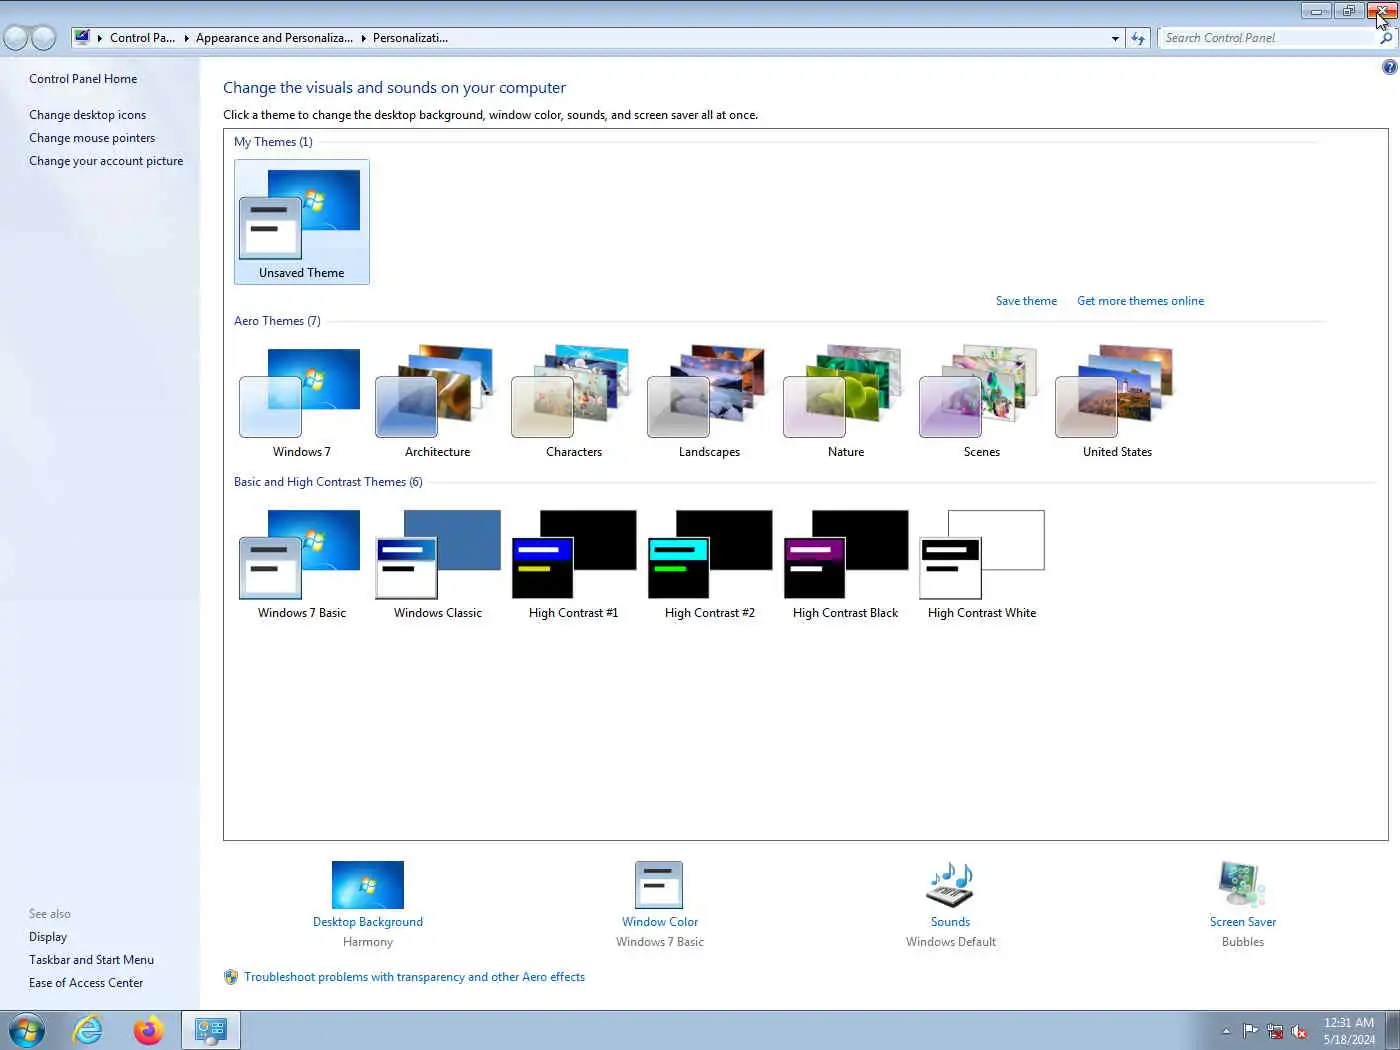The height and width of the screenshot is (1050, 1400).
Task: Click the address bar refresh button
Action: tap(1138, 38)
